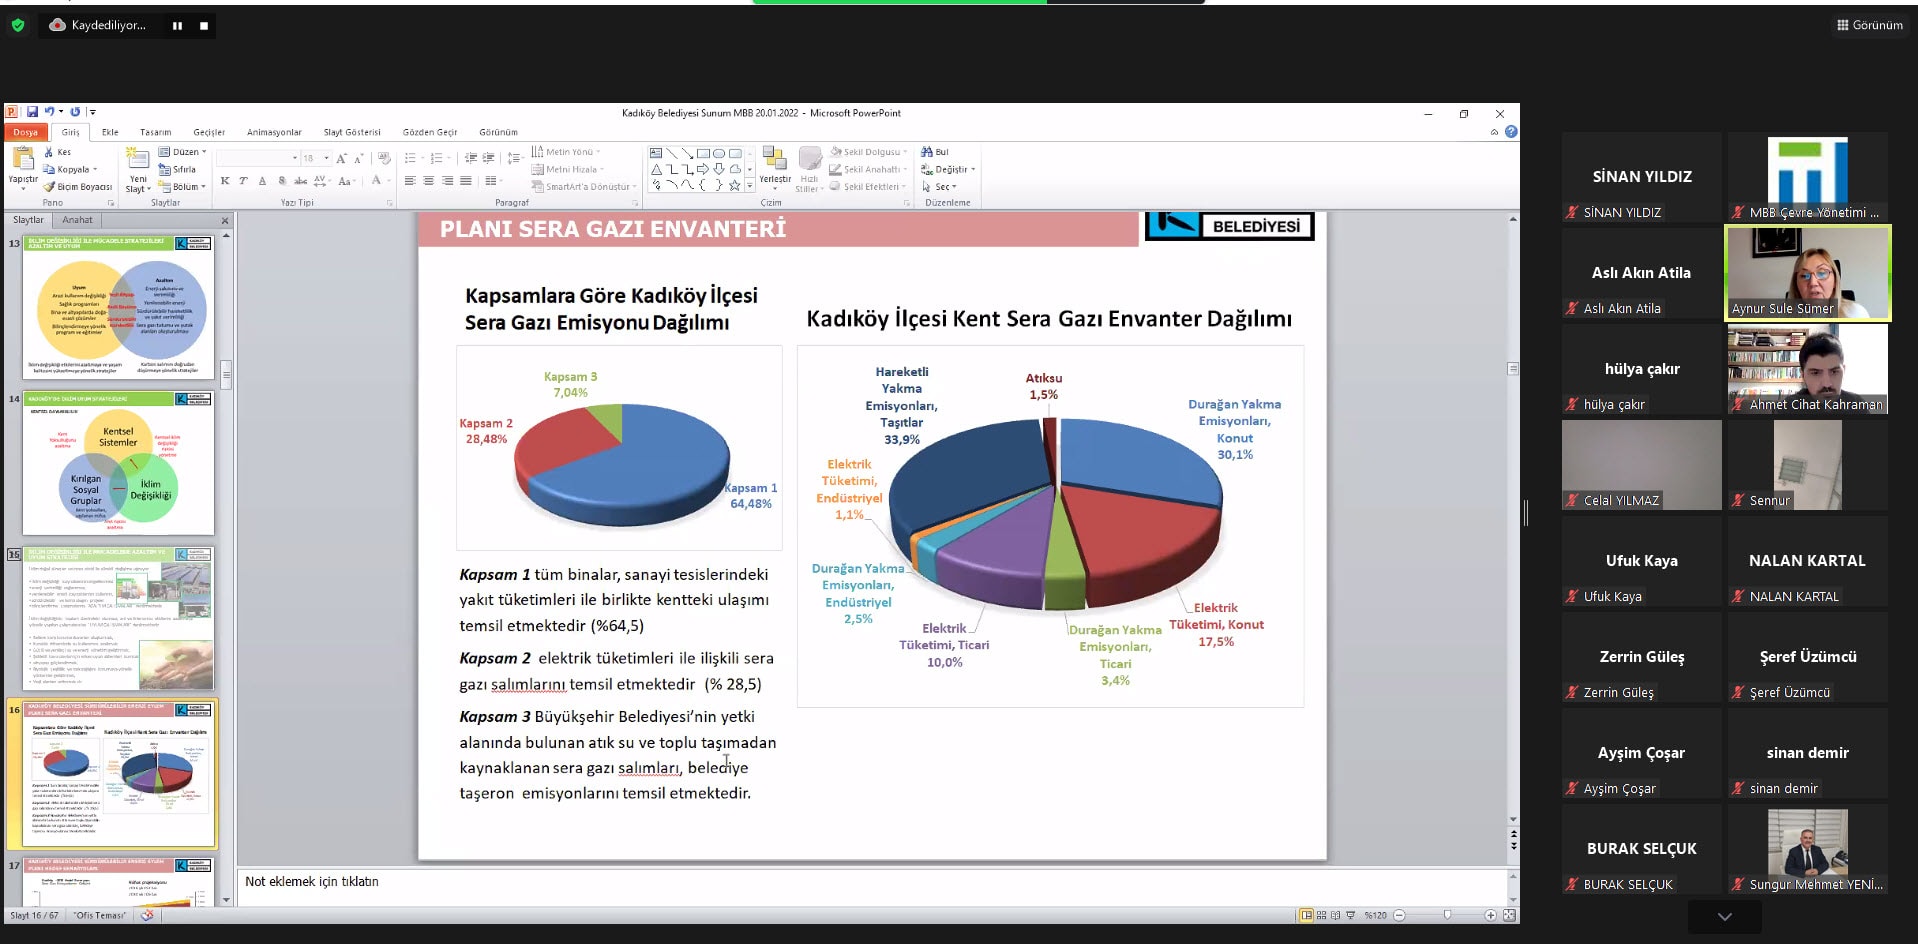Pause the screen recording
The width and height of the screenshot is (1918, 944).
coord(177,26)
